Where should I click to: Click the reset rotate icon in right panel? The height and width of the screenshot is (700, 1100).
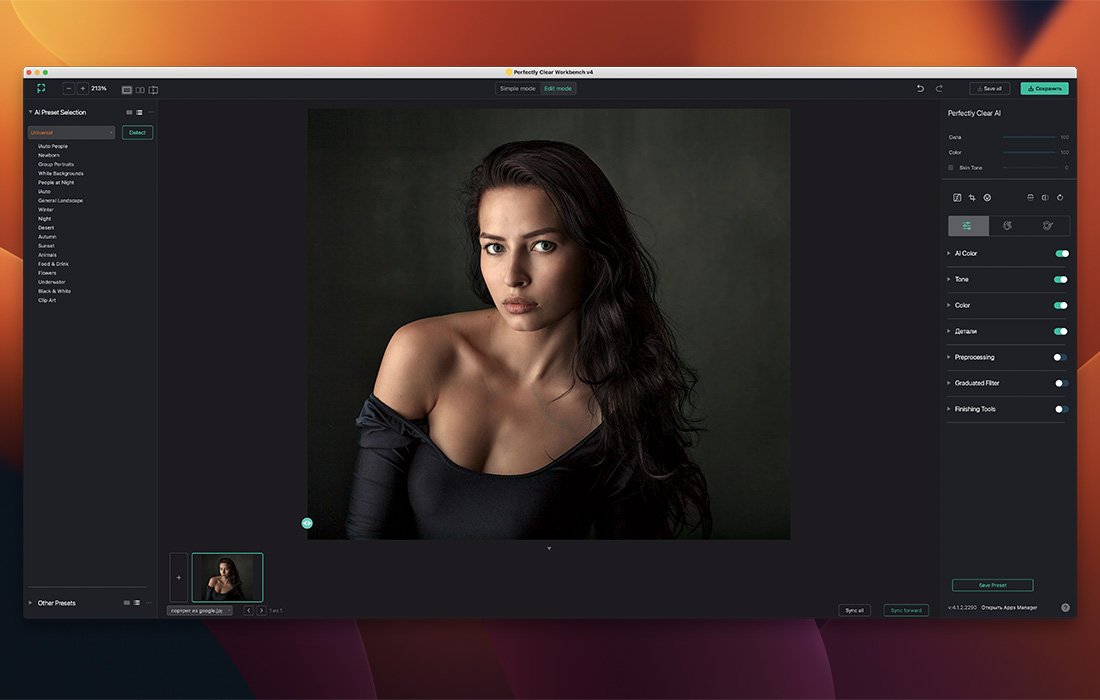click(x=1060, y=198)
